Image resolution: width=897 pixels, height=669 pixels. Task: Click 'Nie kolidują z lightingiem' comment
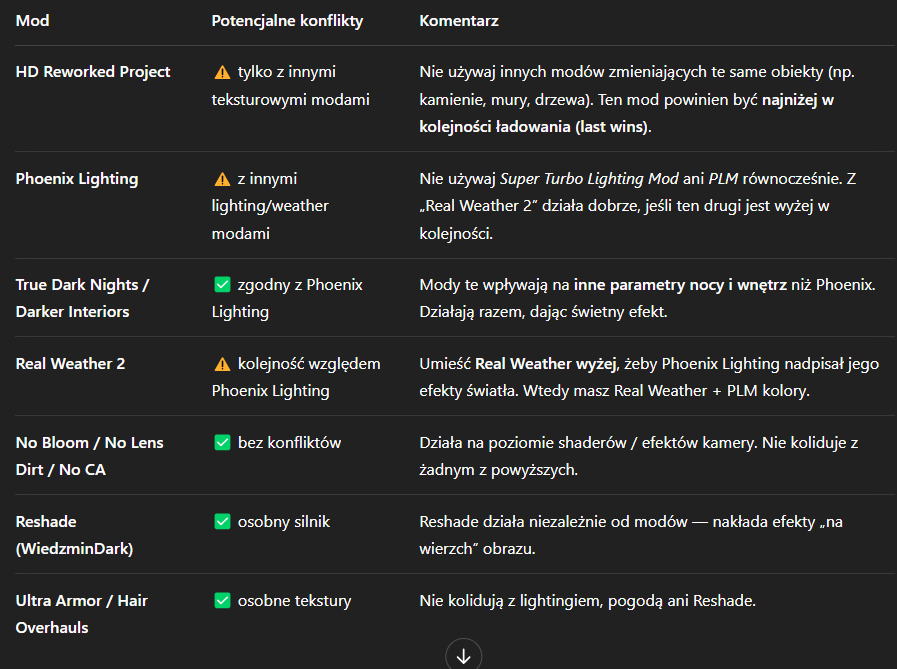(x=588, y=600)
